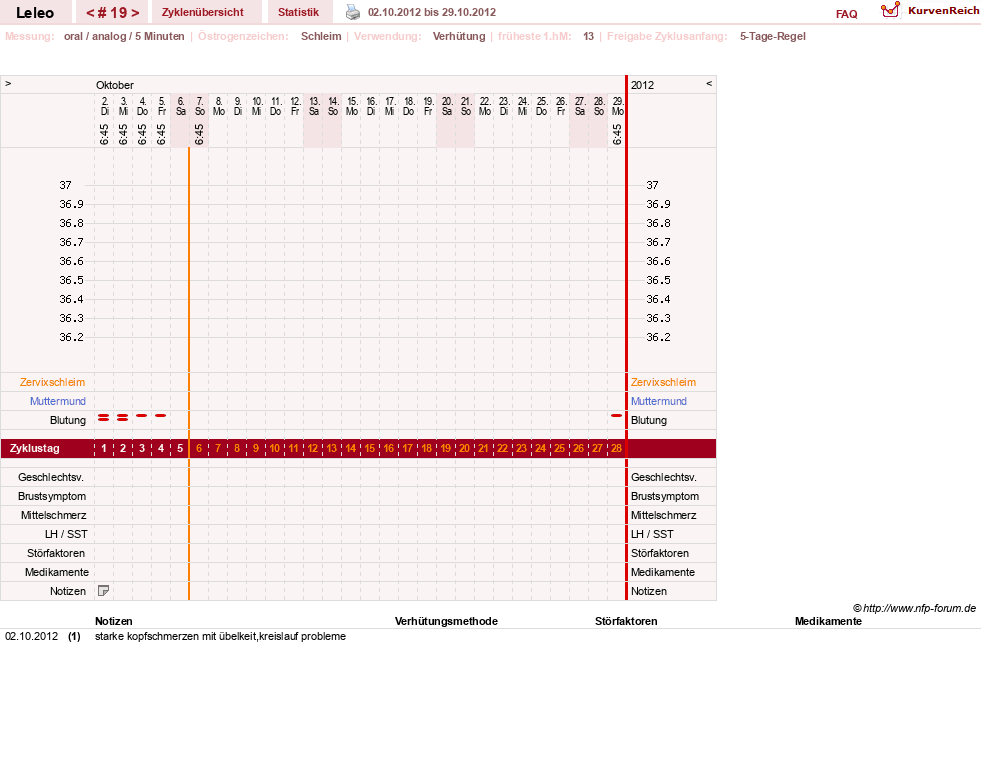
Task: Click the left orange Zervixschleim label
Action: coord(53,382)
